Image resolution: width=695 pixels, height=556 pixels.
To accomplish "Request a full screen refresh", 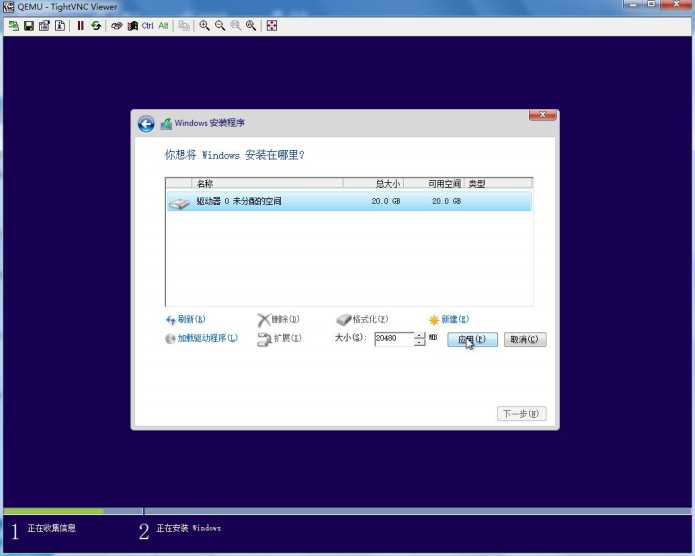I will coord(96,26).
